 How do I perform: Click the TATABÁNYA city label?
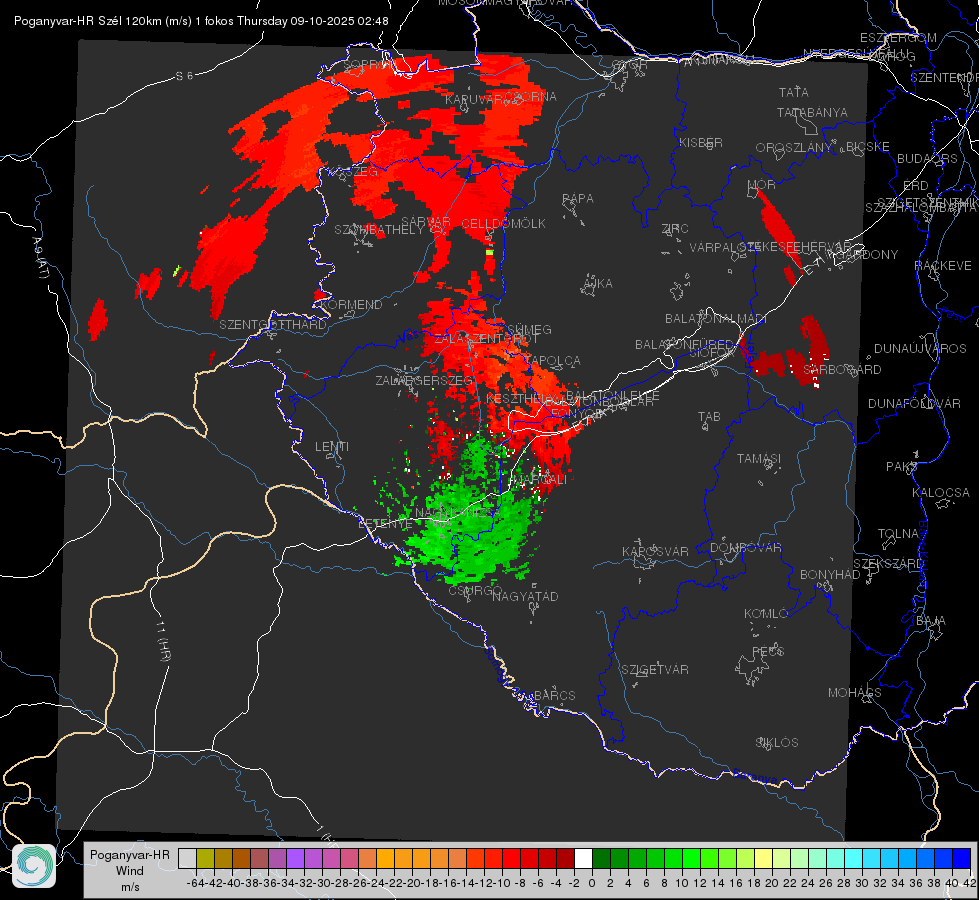[812, 112]
